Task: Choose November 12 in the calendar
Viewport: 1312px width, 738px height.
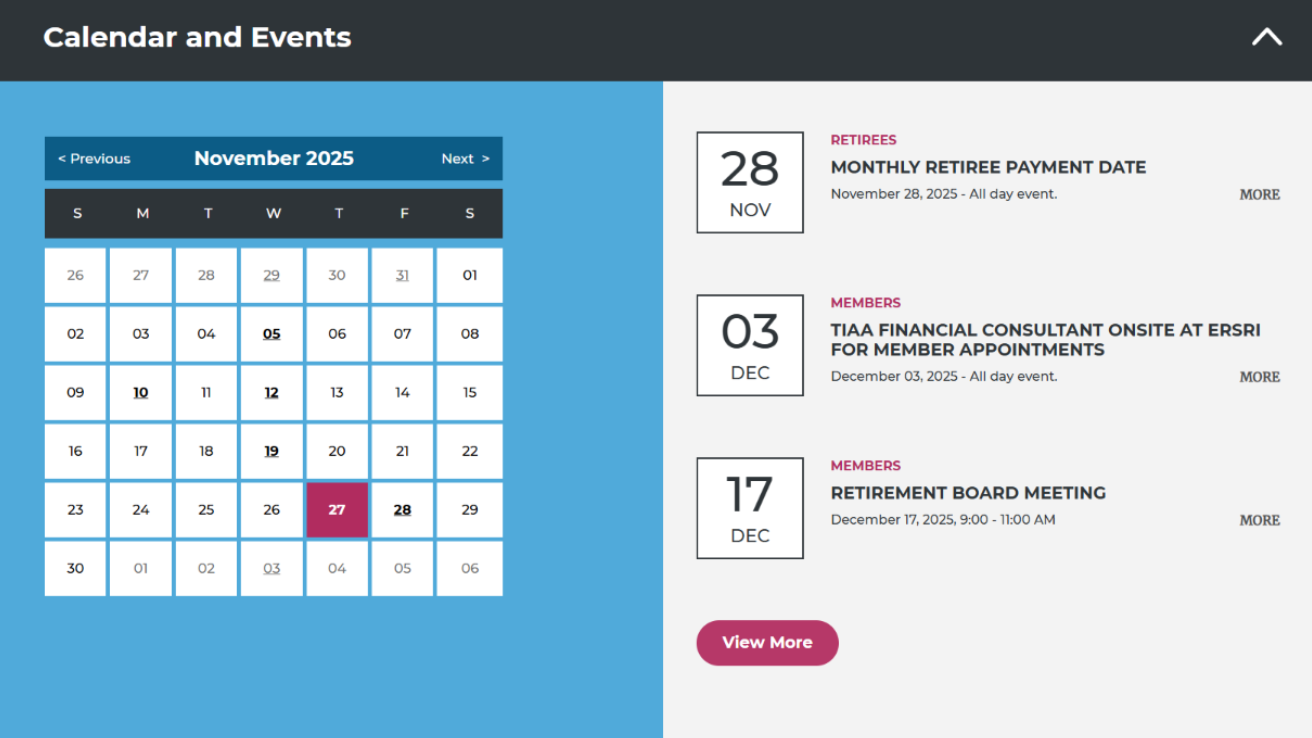Action: 272,393
